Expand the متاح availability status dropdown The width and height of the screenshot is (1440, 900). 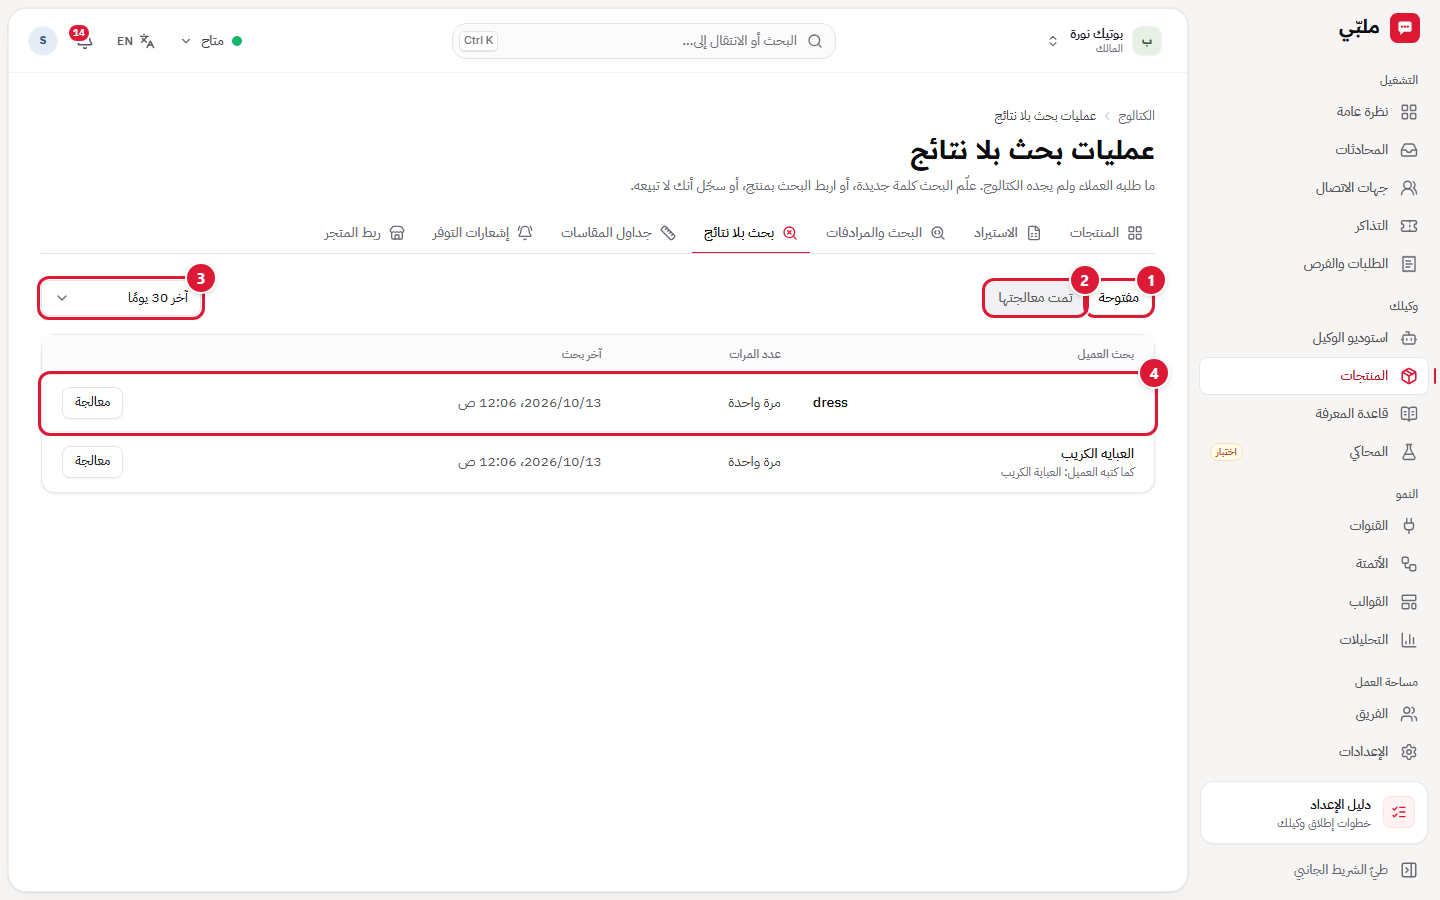210,41
